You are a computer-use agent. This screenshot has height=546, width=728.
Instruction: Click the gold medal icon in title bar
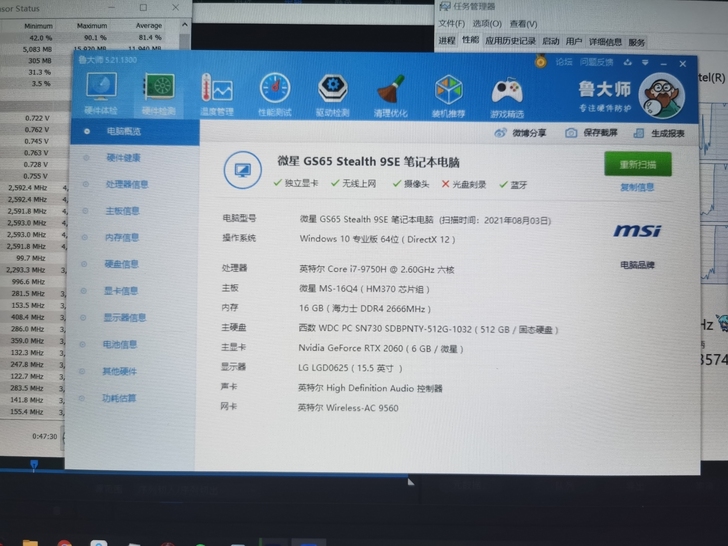click(x=540, y=61)
